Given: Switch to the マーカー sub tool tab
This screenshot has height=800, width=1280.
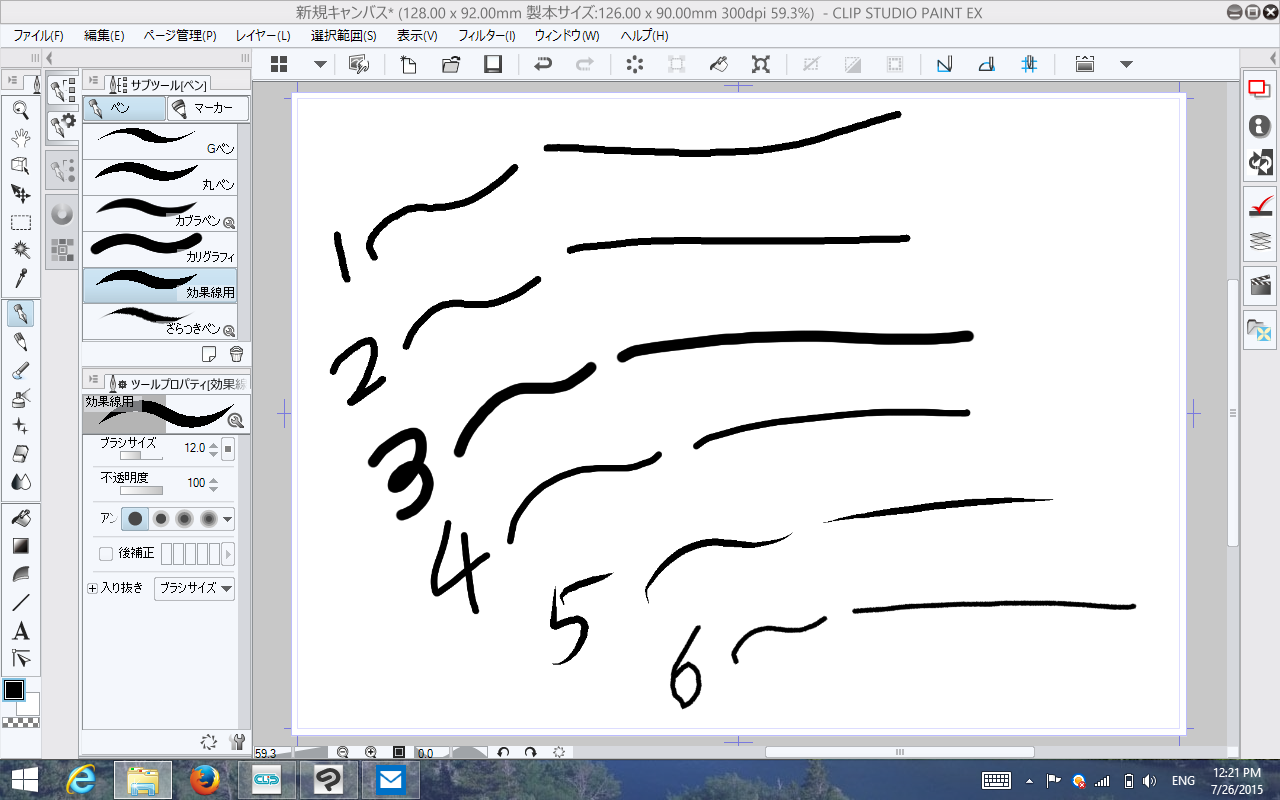Looking at the screenshot, I should point(207,108).
